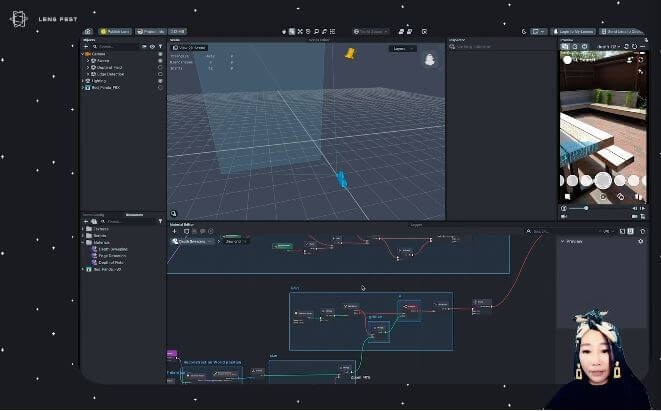661x411 pixels.
Task: Select the first material under the Materials folder
Action: (113, 249)
